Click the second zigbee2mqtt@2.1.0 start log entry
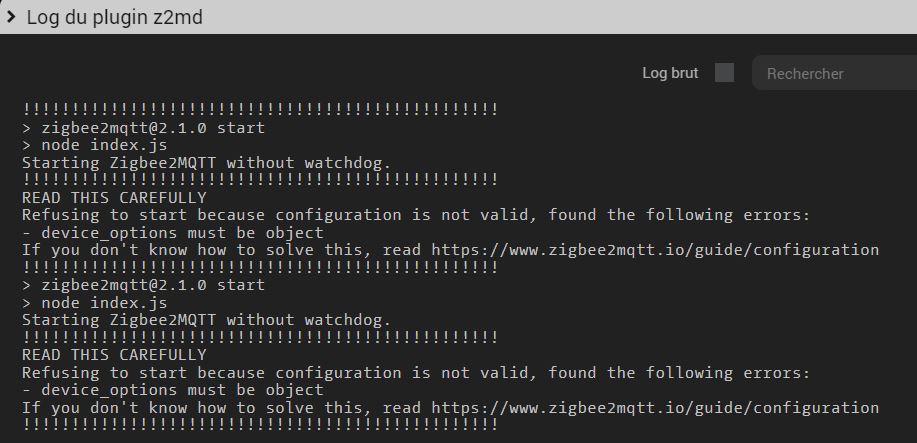Image resolution: width=917 pixels, height=443 pixels. tap(143, 286)
